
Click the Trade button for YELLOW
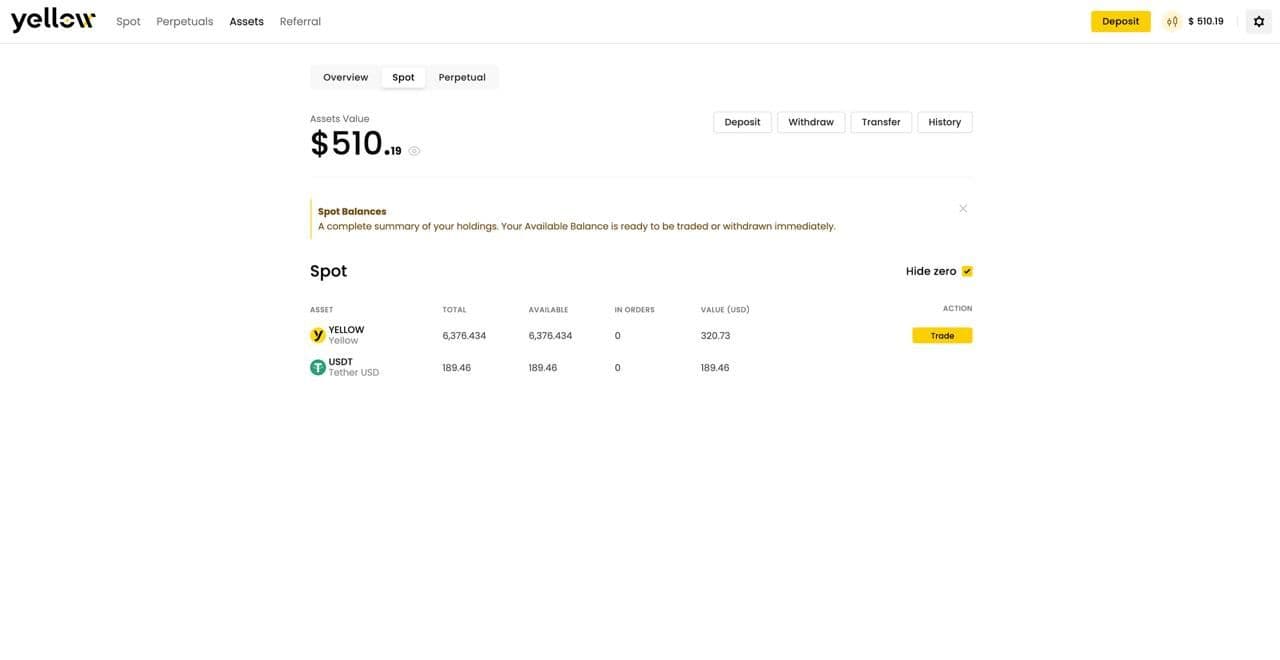pos(942,336)
